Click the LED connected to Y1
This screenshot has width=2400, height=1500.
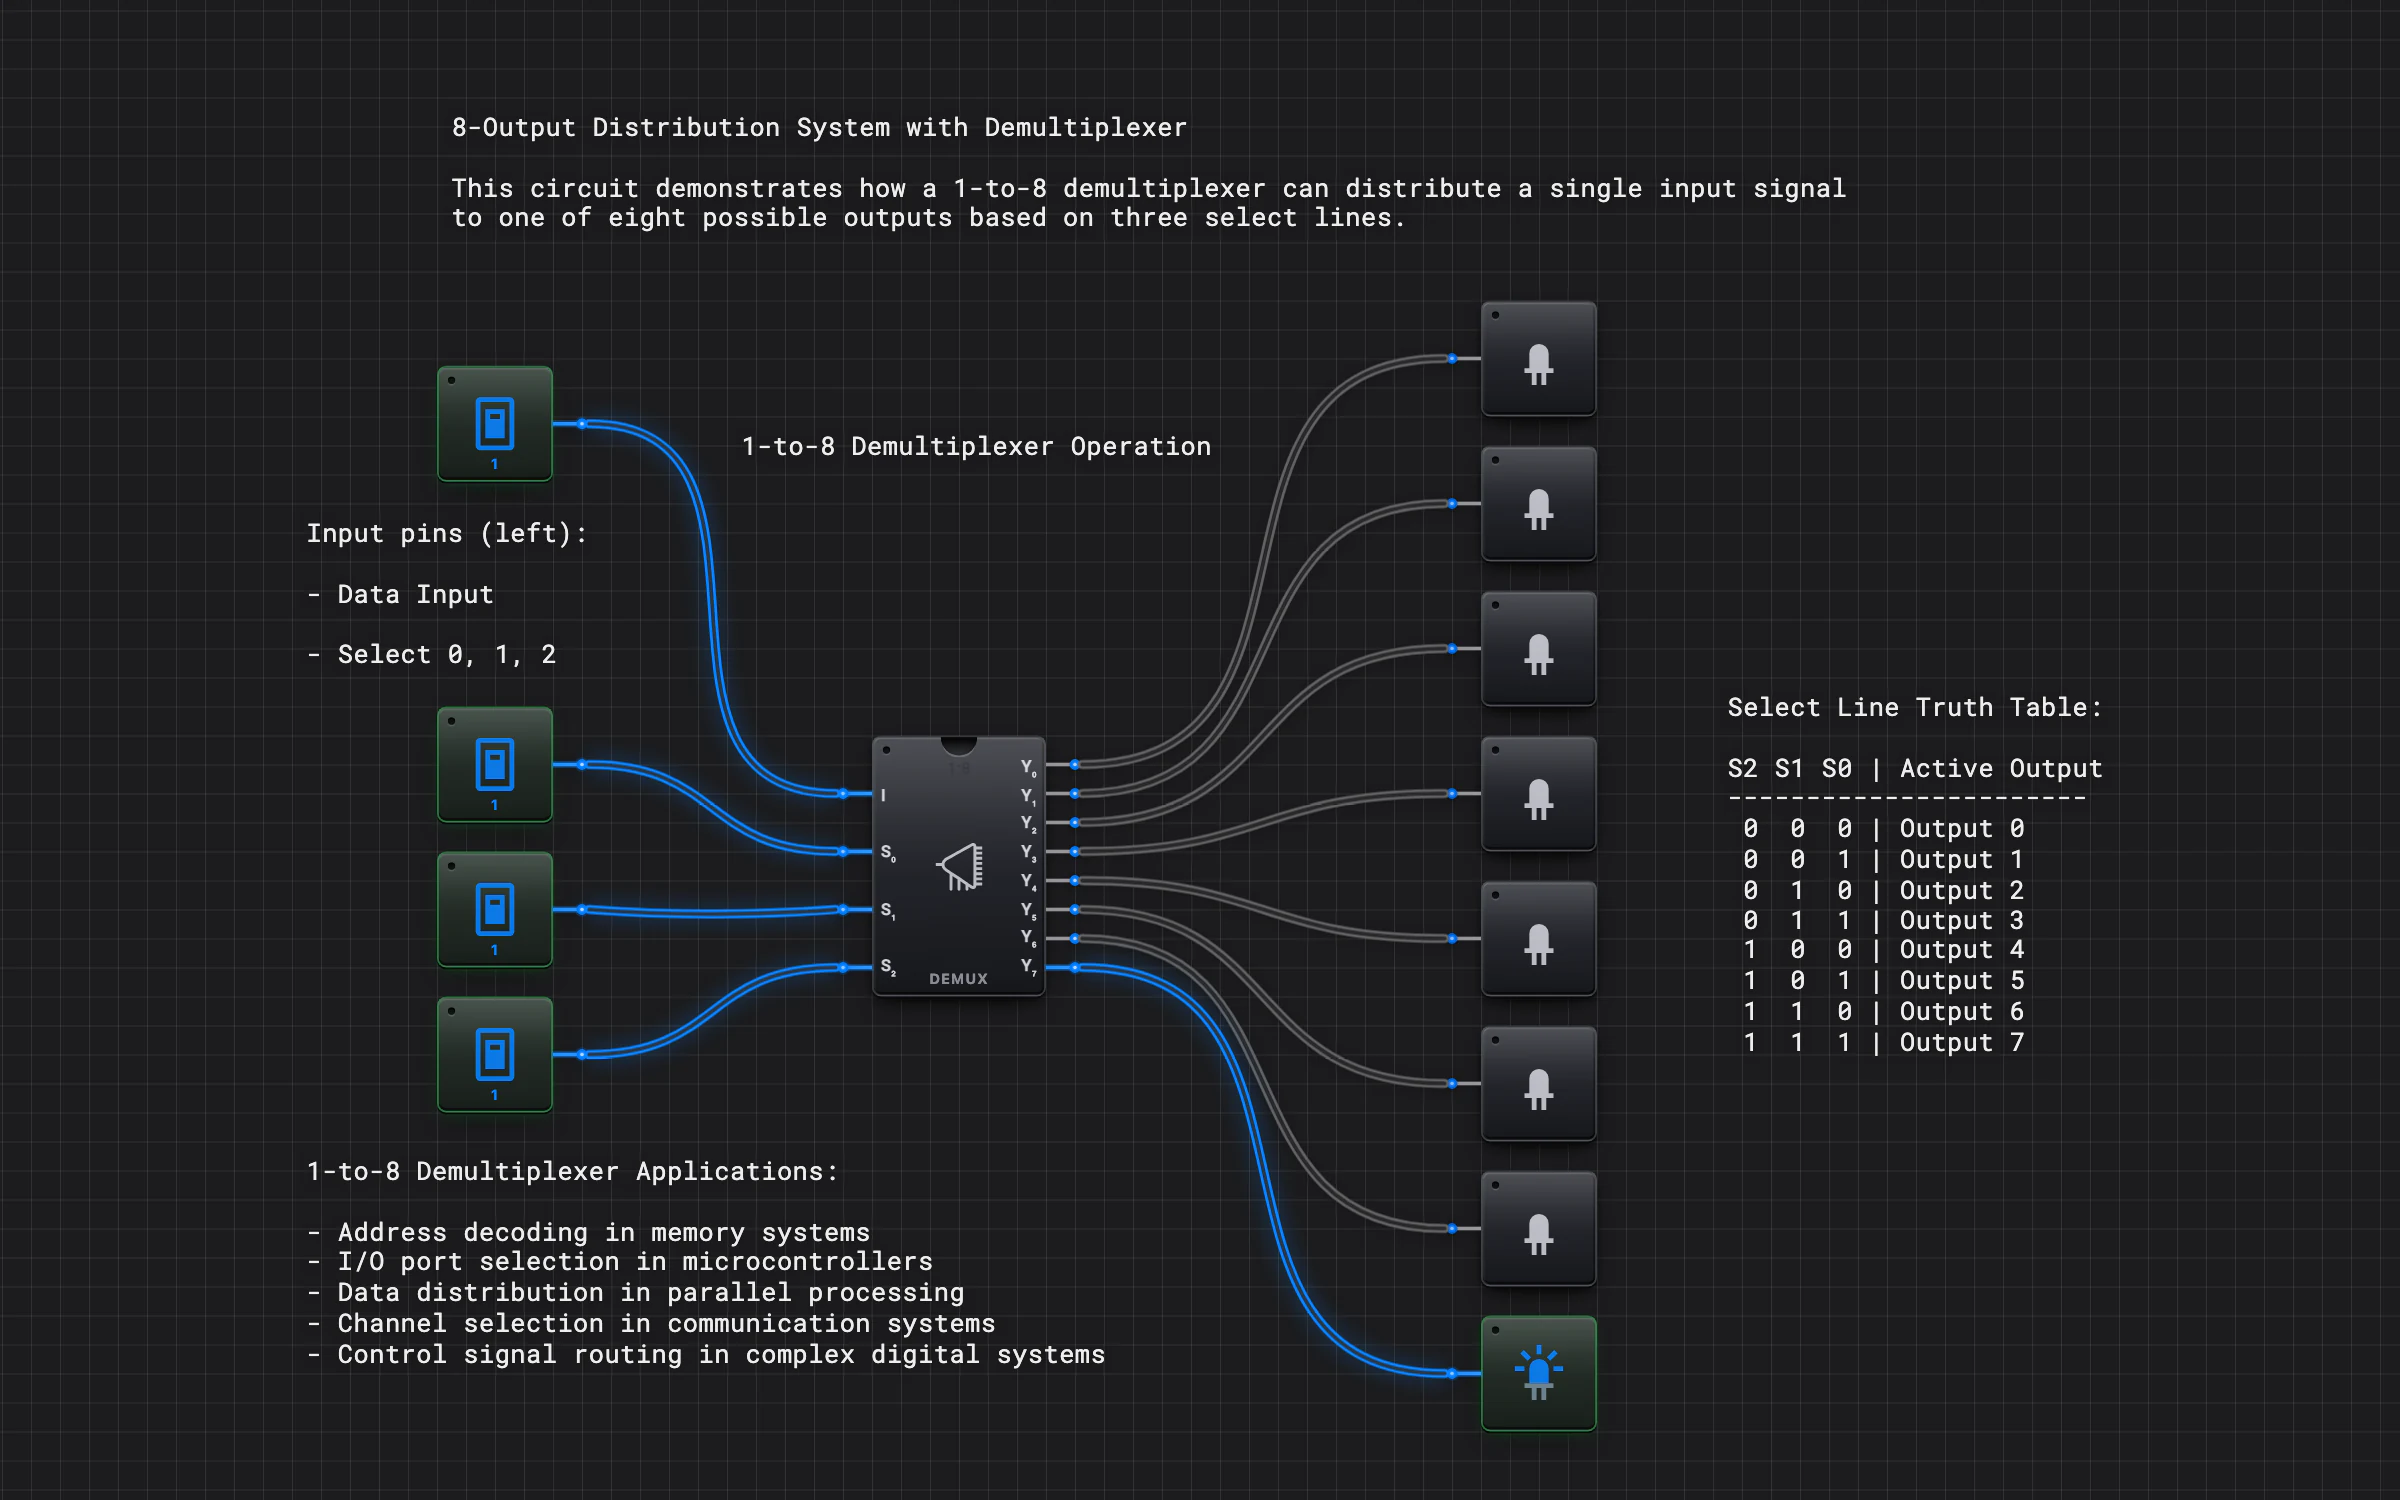(1538, 504)
